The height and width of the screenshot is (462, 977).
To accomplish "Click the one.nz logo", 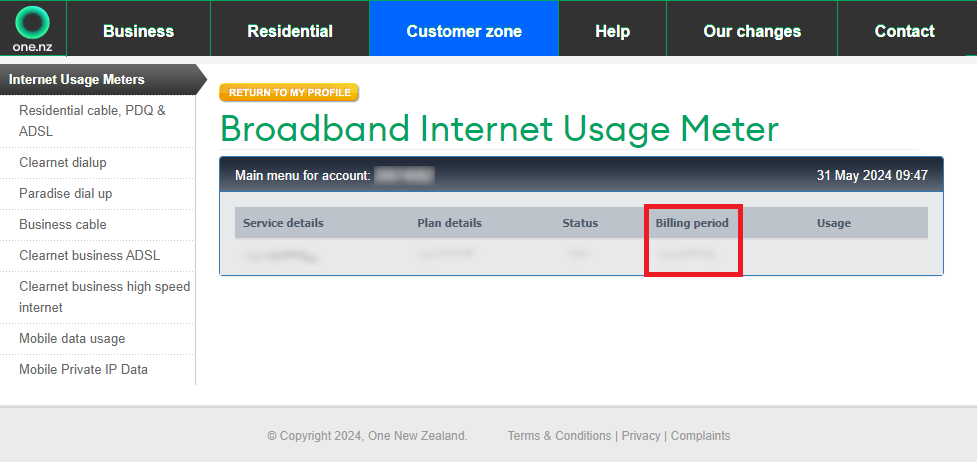I will click(32, 29).
